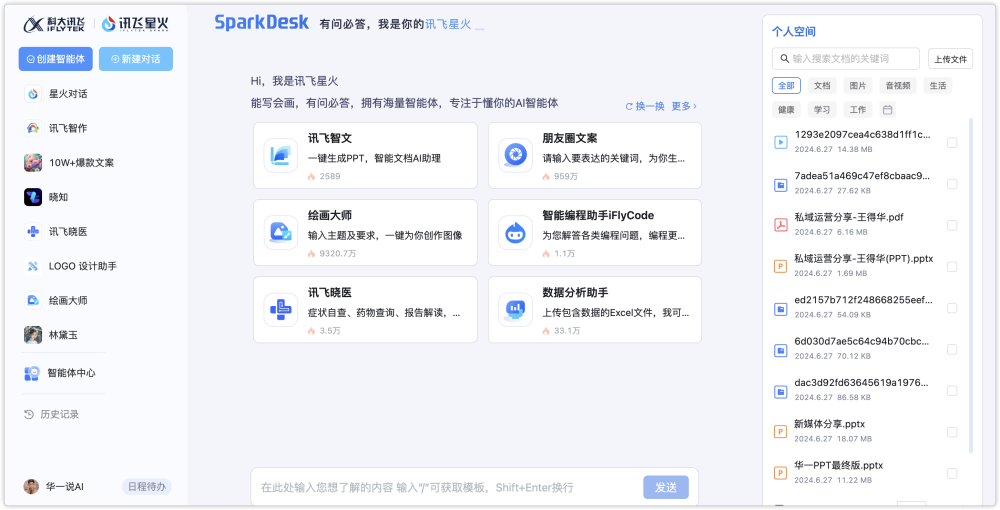Image resolution: width=1000 pixels, height=510 pixels.
Task: Click the 数据分析助手 card icon
Action: pos(515,309)
